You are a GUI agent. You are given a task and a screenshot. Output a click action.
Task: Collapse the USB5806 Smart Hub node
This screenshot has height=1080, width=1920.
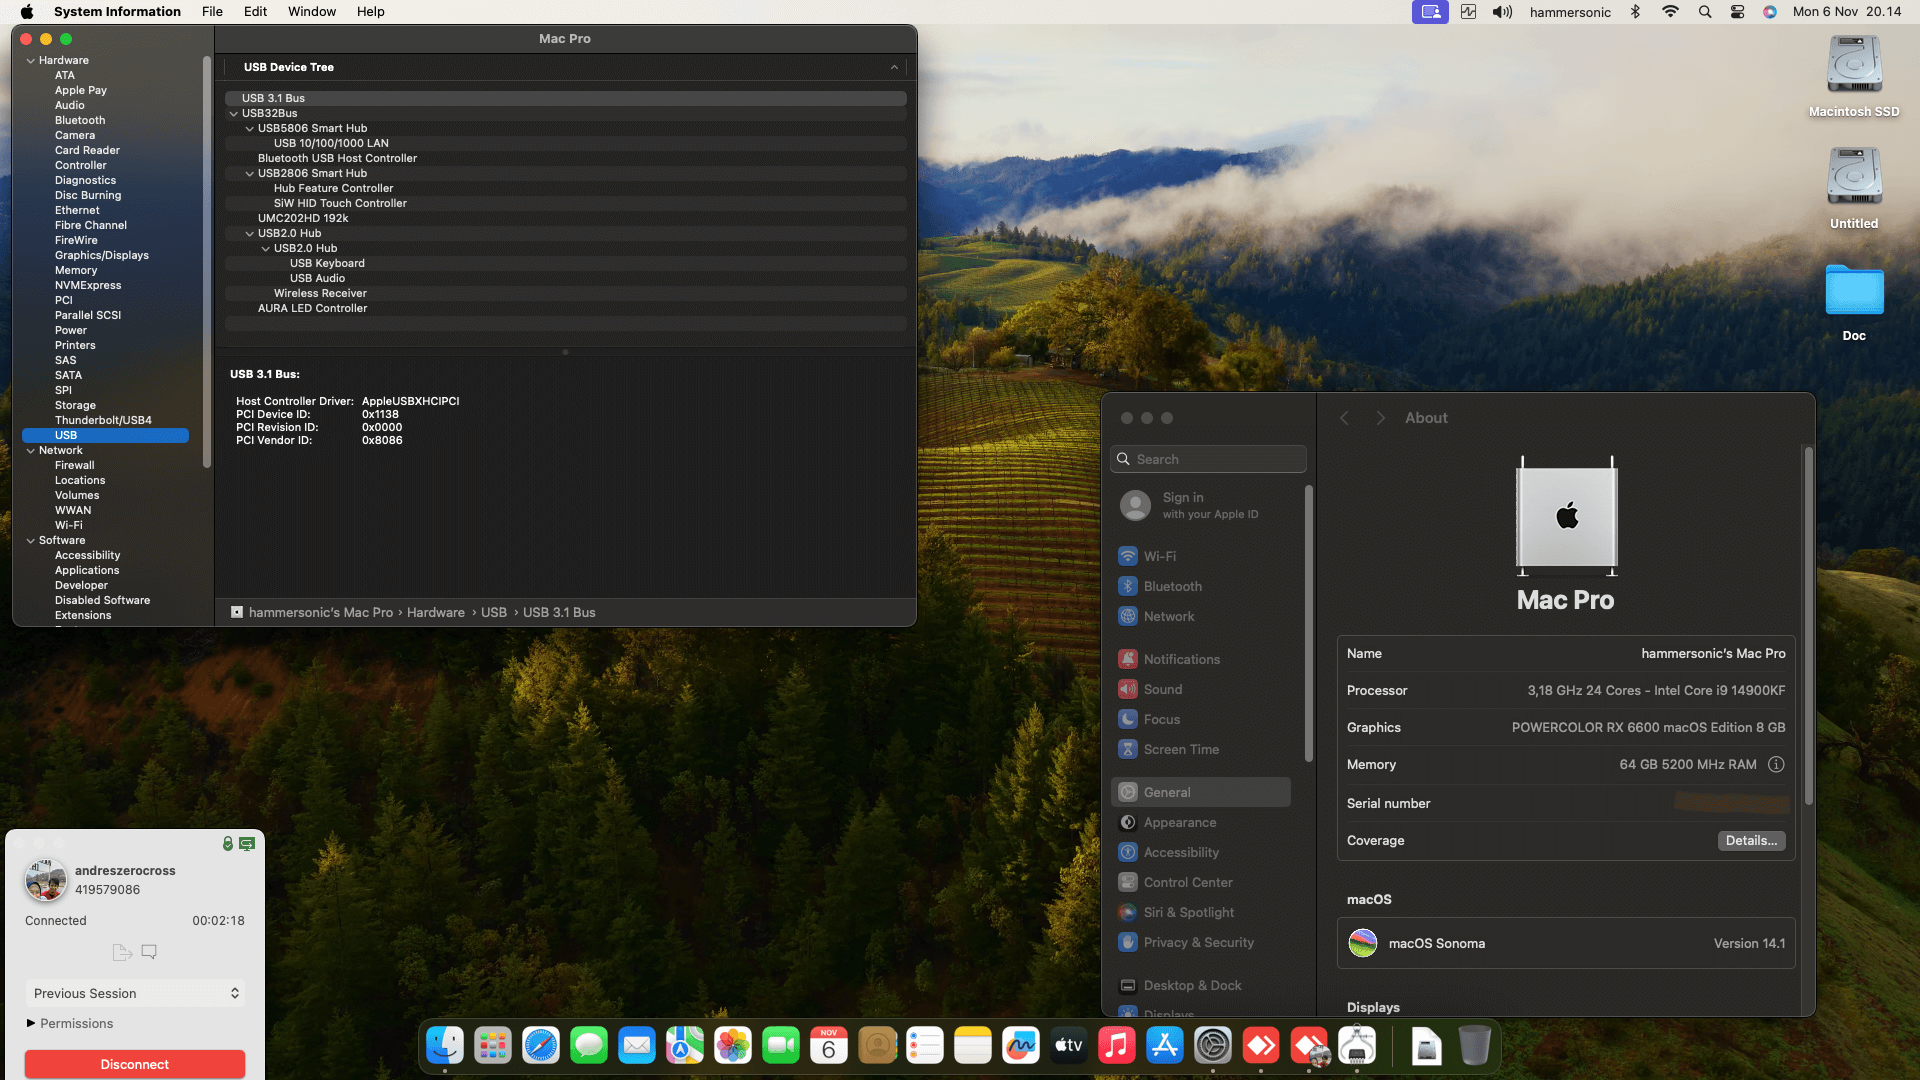pyautogui.click(x=250, y=129)
